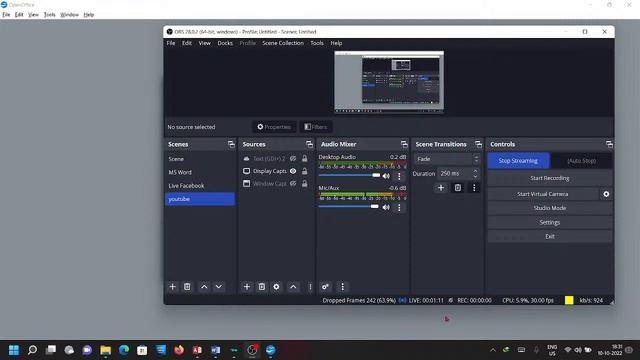The width and height of the screenshot is (640, 360).
Task: Mute Desktop Audio speaker icon
Action: pyautogui.click(x=386, y=176)
